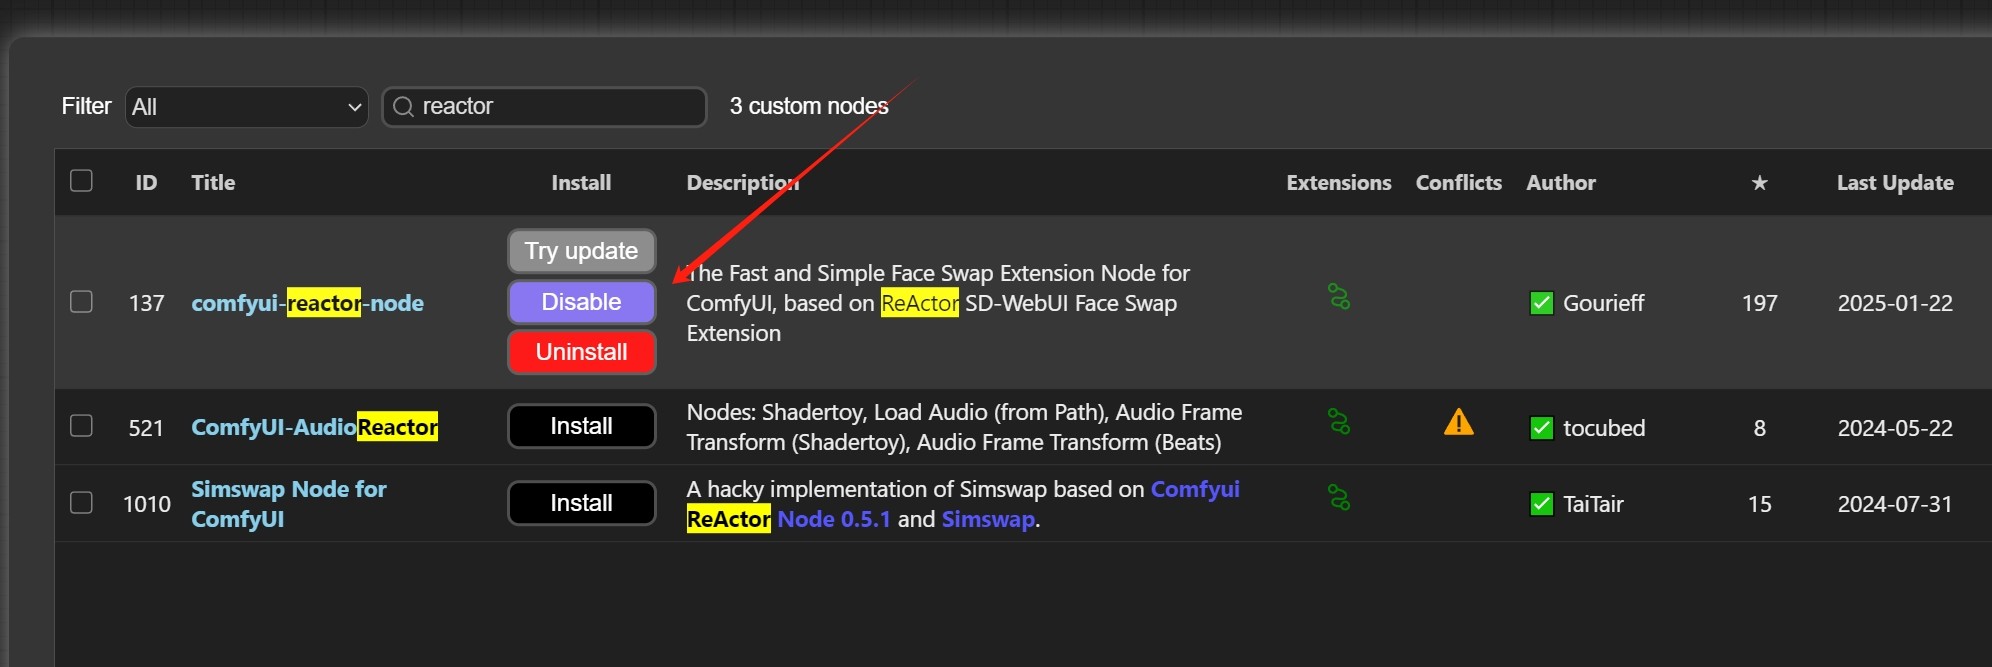1992x667 pixels.
Task: Click the '3 custom nodes' count label
Action: point(809,106)
